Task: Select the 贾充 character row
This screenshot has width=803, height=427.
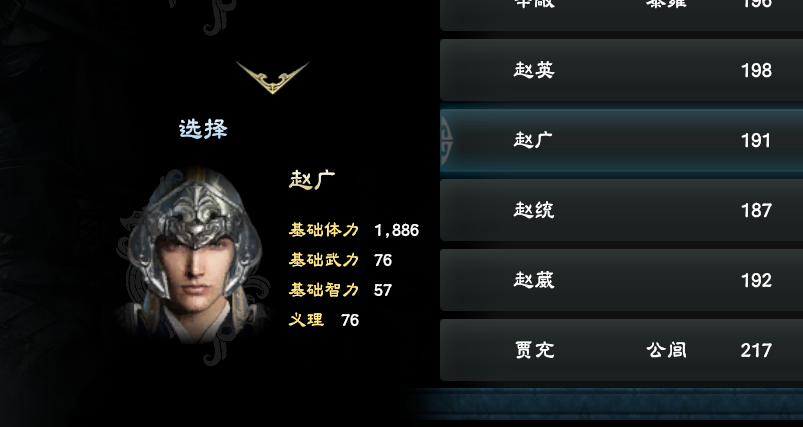Action: click(x=621, y=350)
